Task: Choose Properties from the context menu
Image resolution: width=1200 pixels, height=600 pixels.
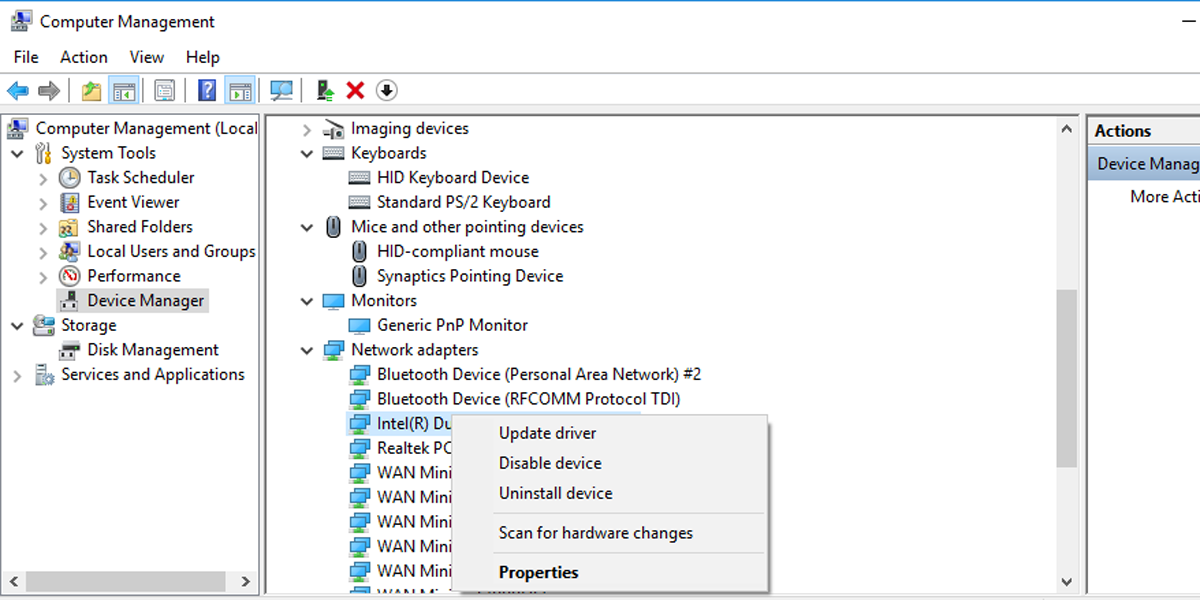Action: [x=538, y=571]
